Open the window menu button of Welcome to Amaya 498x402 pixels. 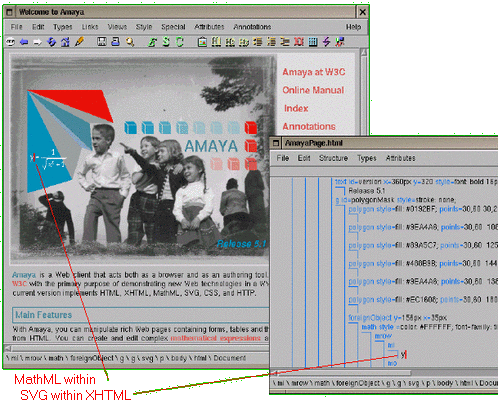9,12
